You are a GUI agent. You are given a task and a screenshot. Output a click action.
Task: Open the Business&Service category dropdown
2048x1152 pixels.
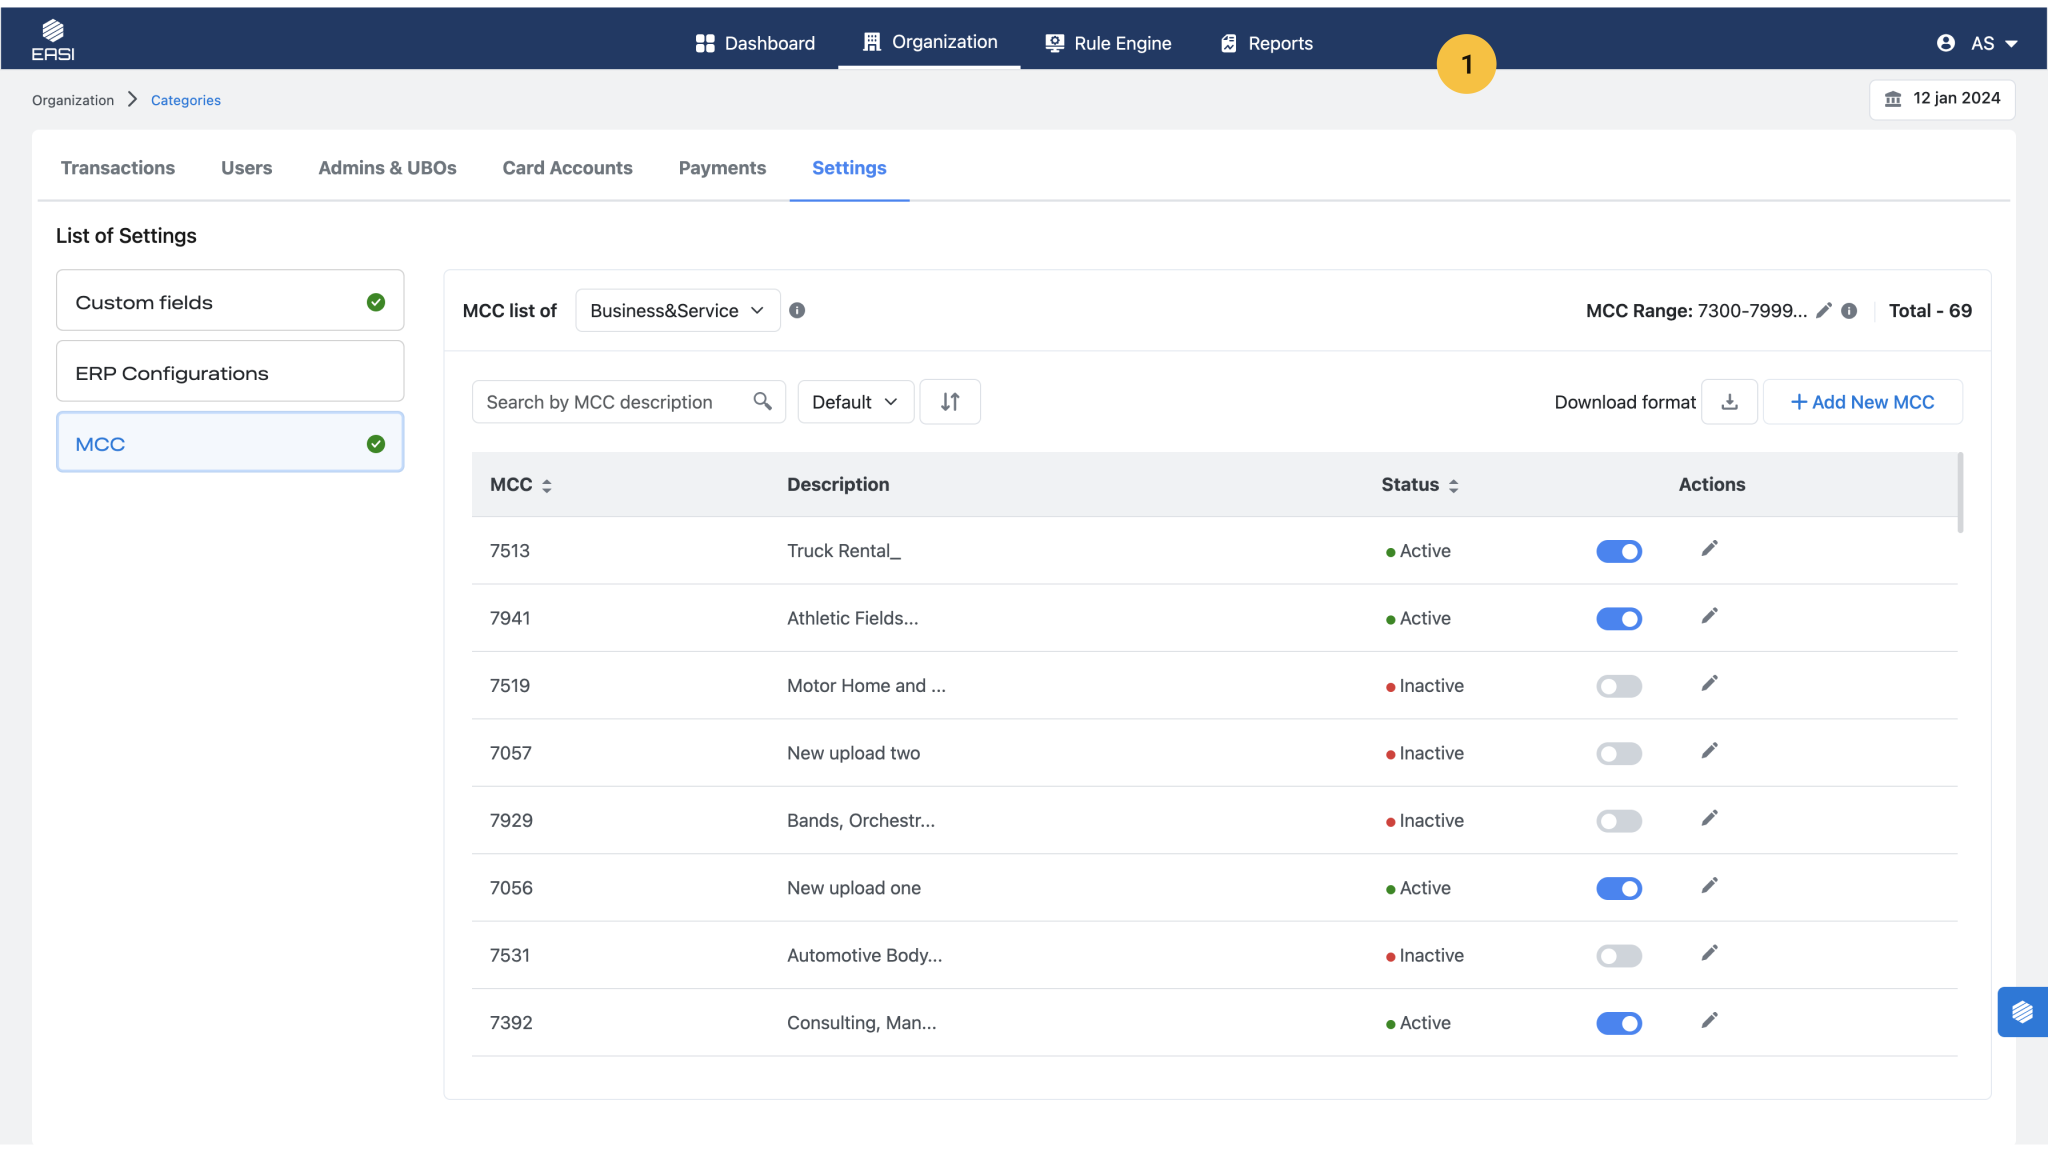tap(677, 311)
